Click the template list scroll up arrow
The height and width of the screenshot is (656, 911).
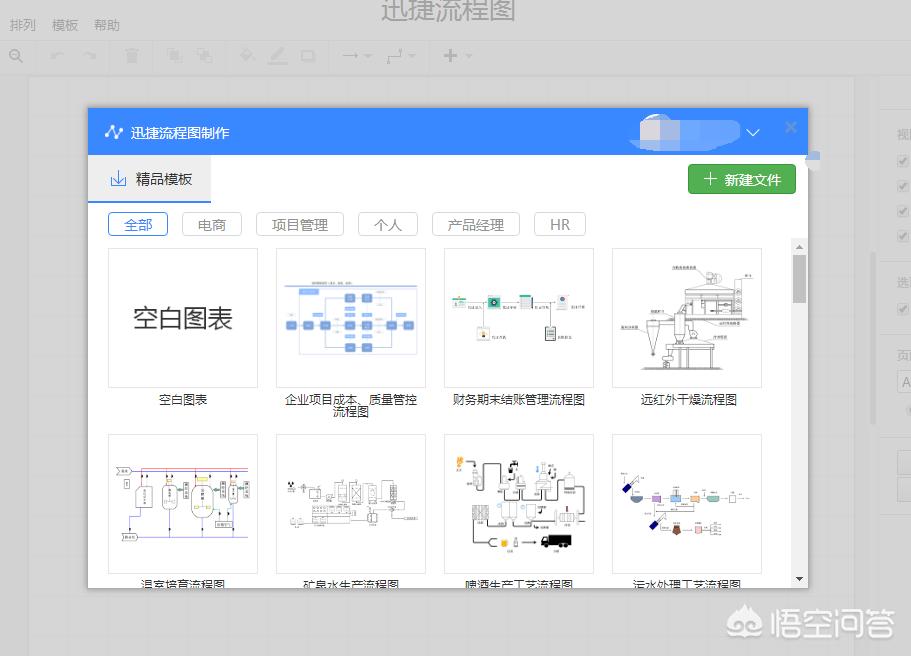pyautogui.click(x=799, y=247)
